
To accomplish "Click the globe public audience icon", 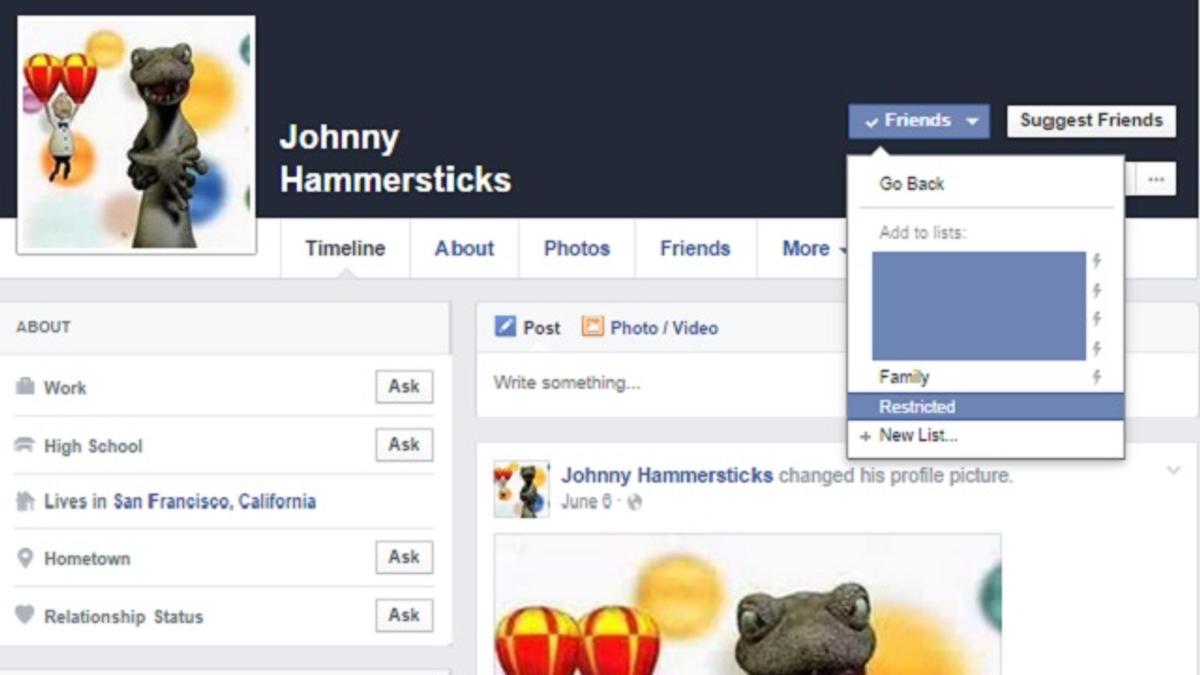I will pyautogui.click(x=634, y=503).
